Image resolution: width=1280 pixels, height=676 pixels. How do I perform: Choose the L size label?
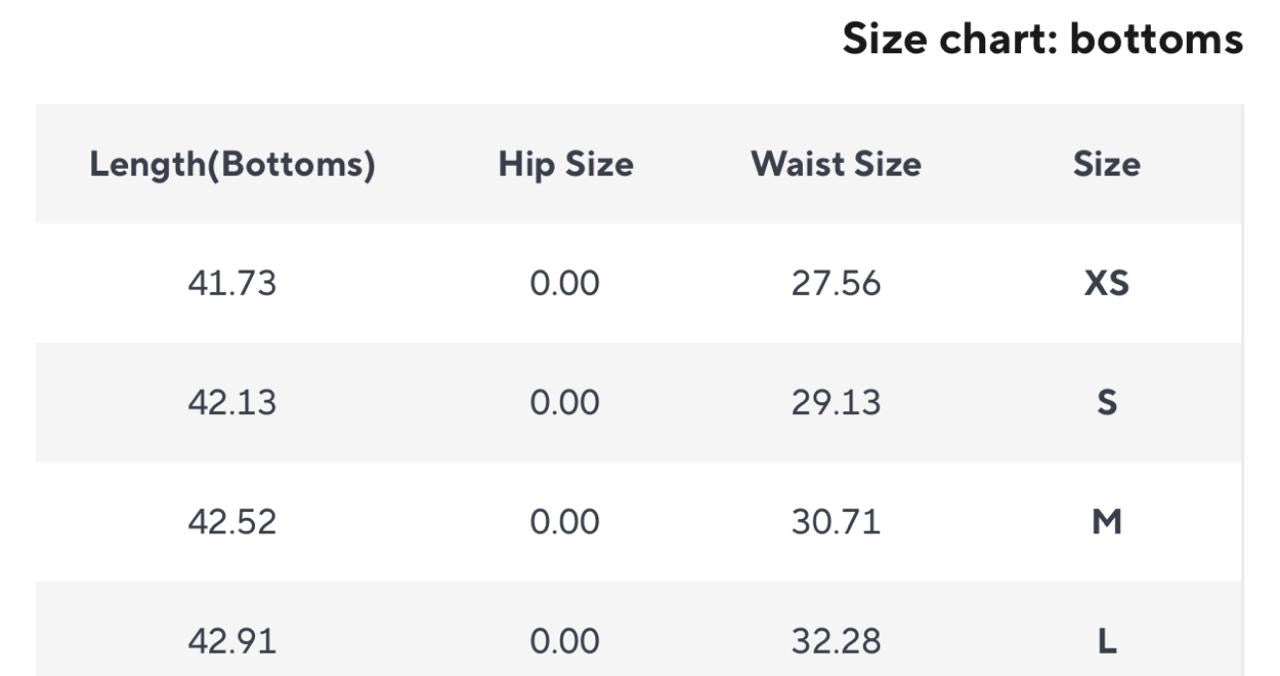[1106, 640]
